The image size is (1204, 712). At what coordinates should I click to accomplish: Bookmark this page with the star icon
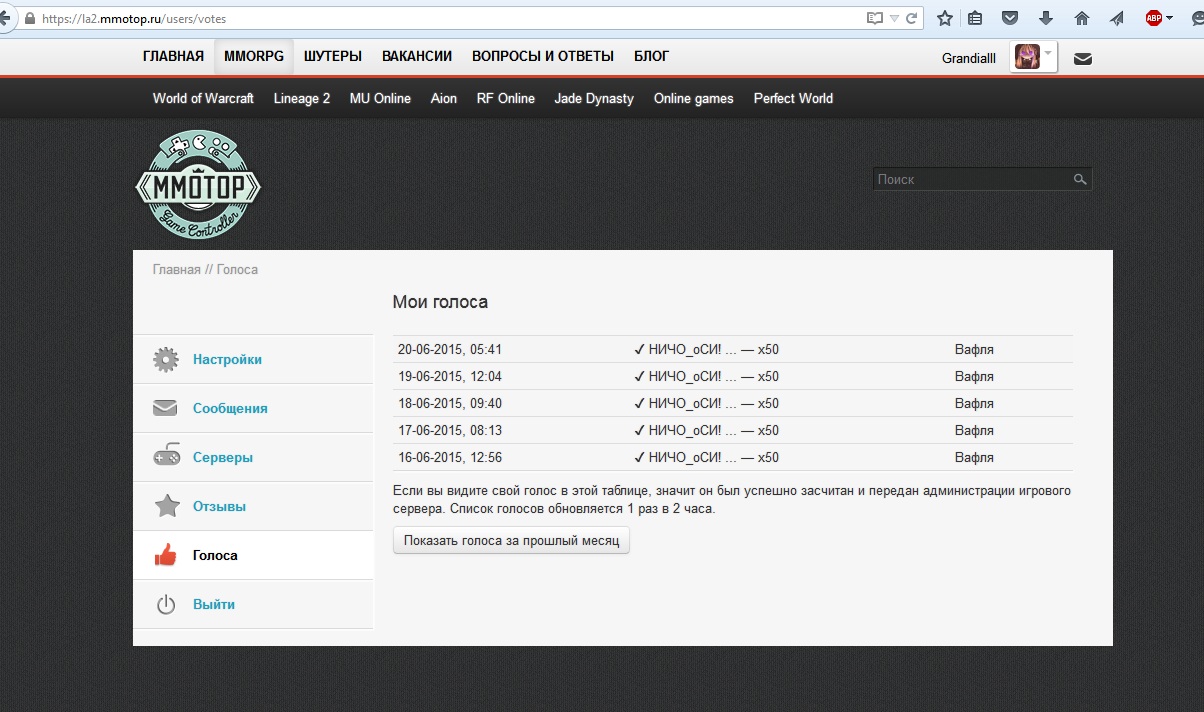(x=944, y=18)
